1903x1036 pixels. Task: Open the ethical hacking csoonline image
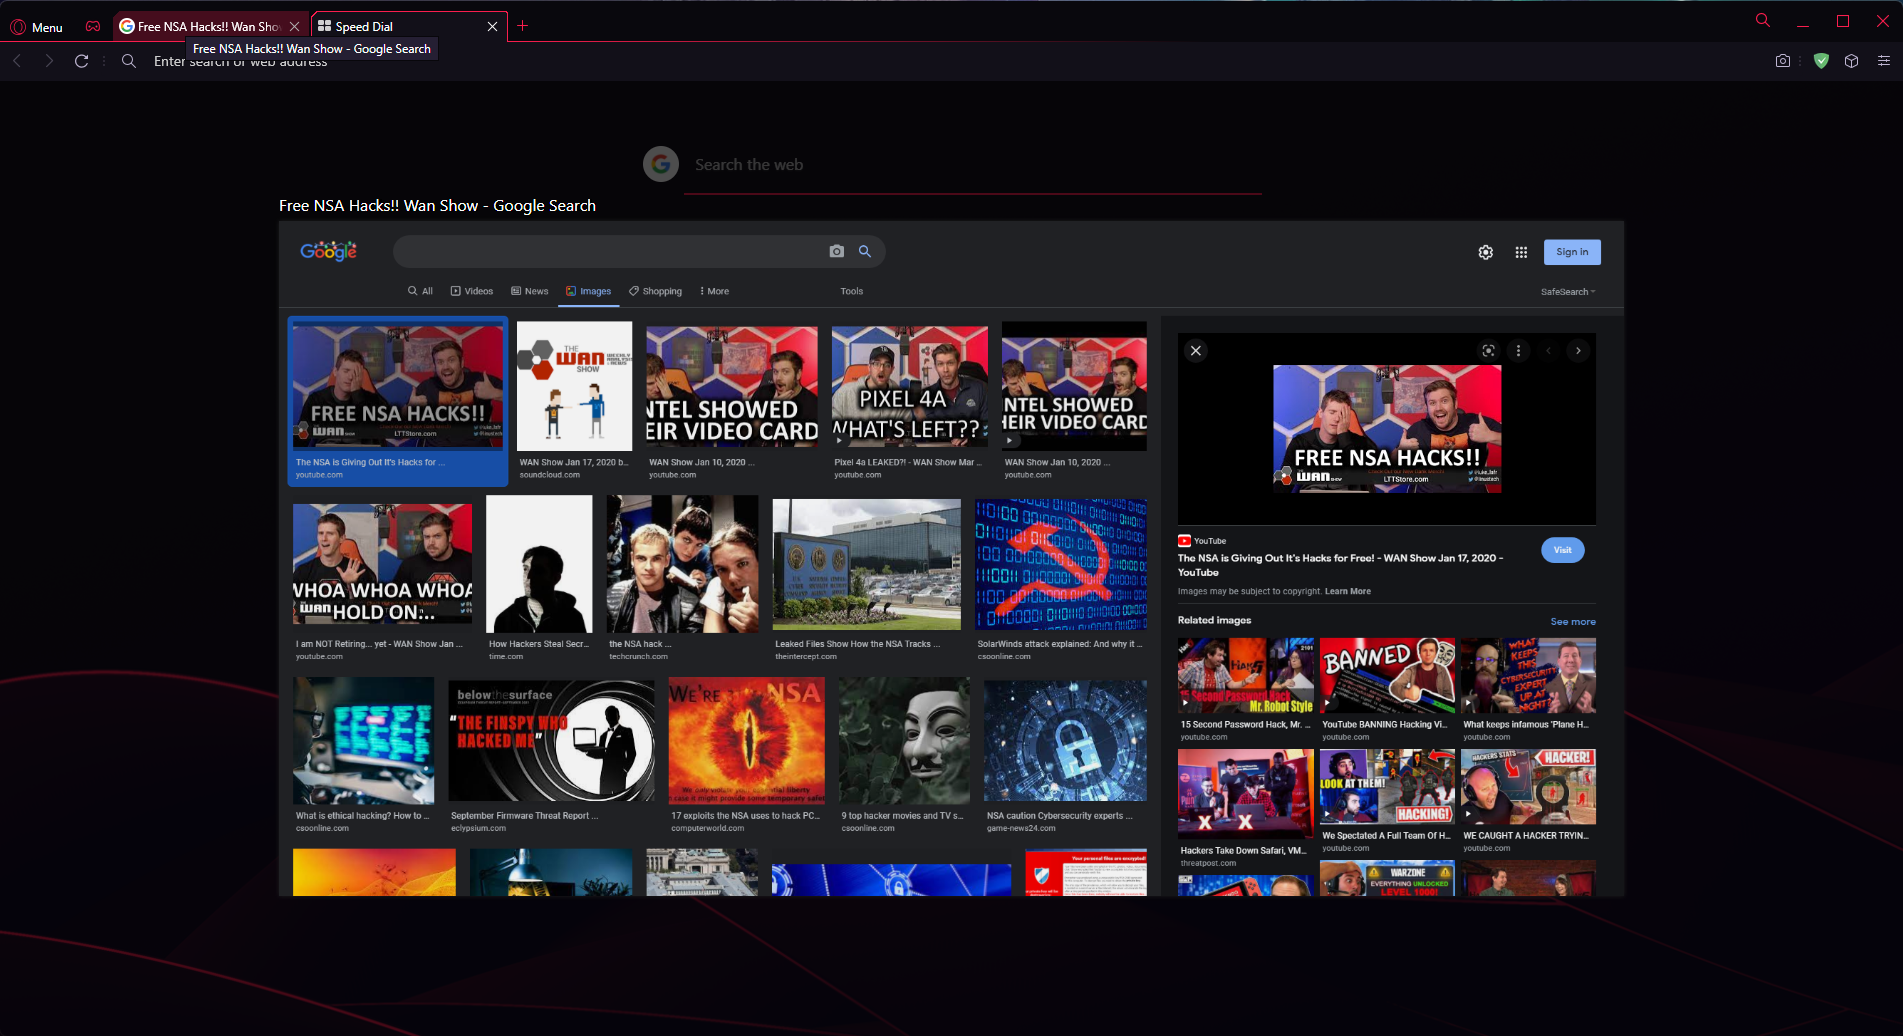(364, 740)
